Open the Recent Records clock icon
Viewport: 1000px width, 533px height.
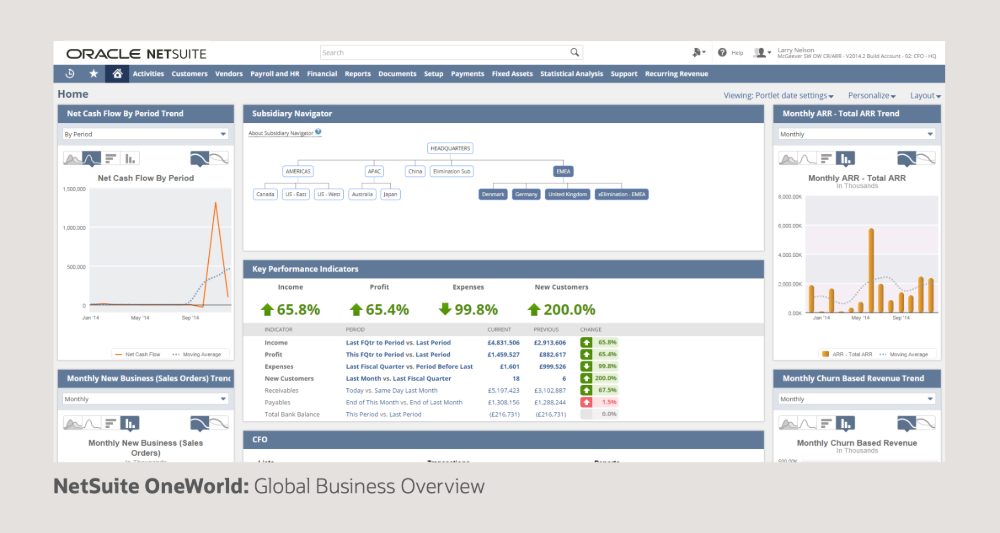[x=70, y=74]
